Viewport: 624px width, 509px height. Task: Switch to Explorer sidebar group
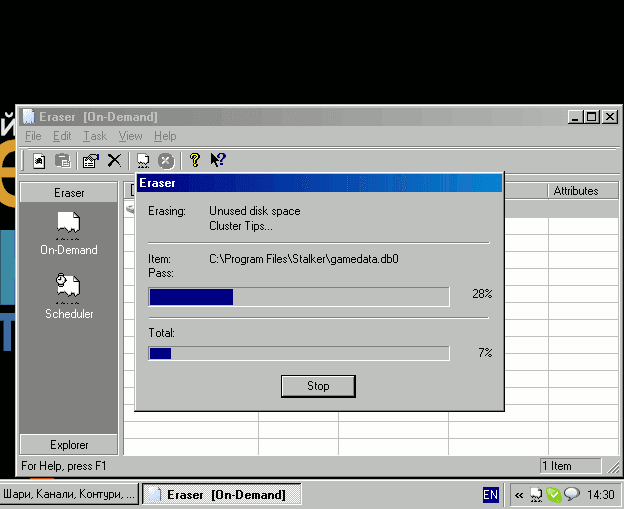69,445
